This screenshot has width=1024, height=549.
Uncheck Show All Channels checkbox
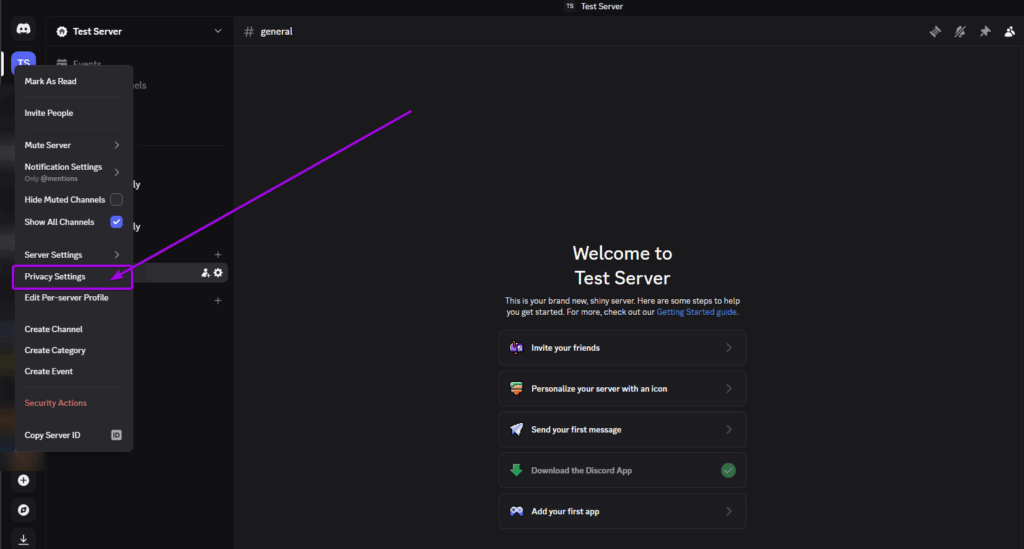tap(116, 222)
